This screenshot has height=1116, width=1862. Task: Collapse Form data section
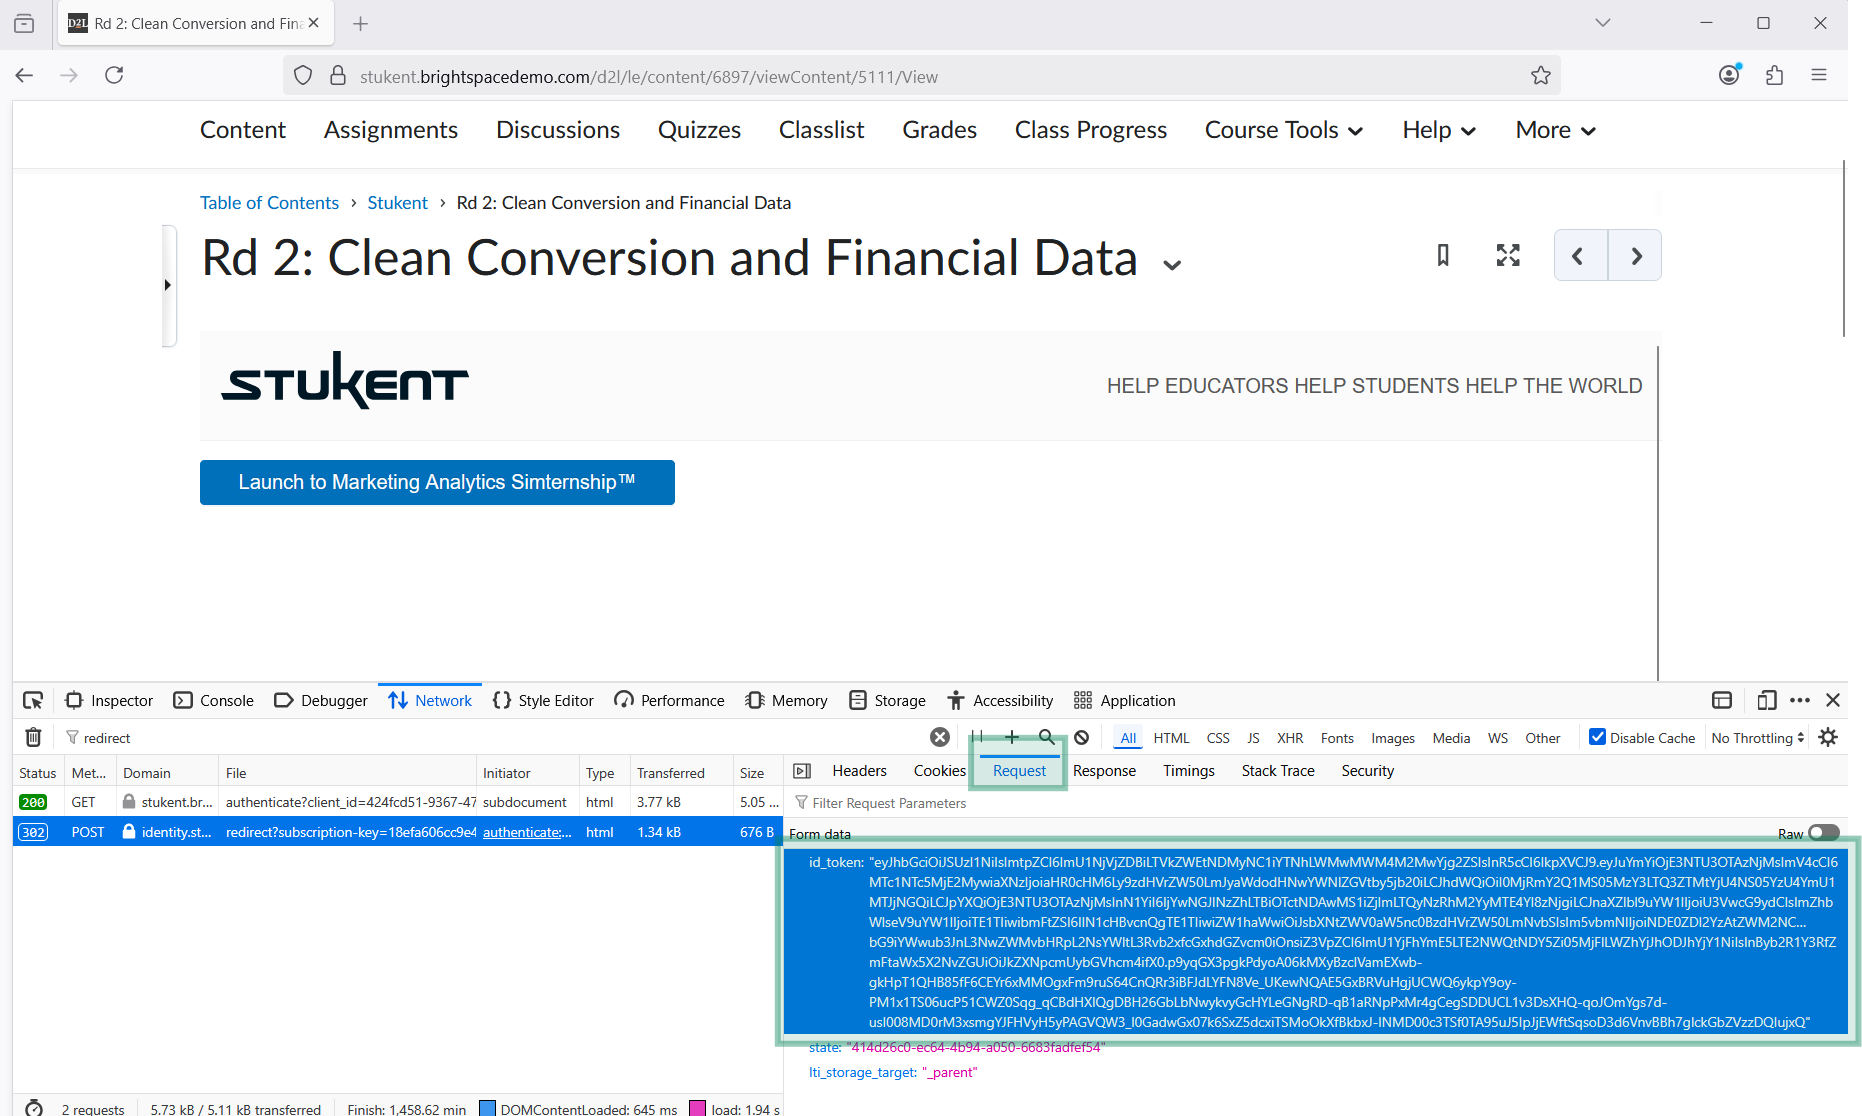click(x=820, y=834)
